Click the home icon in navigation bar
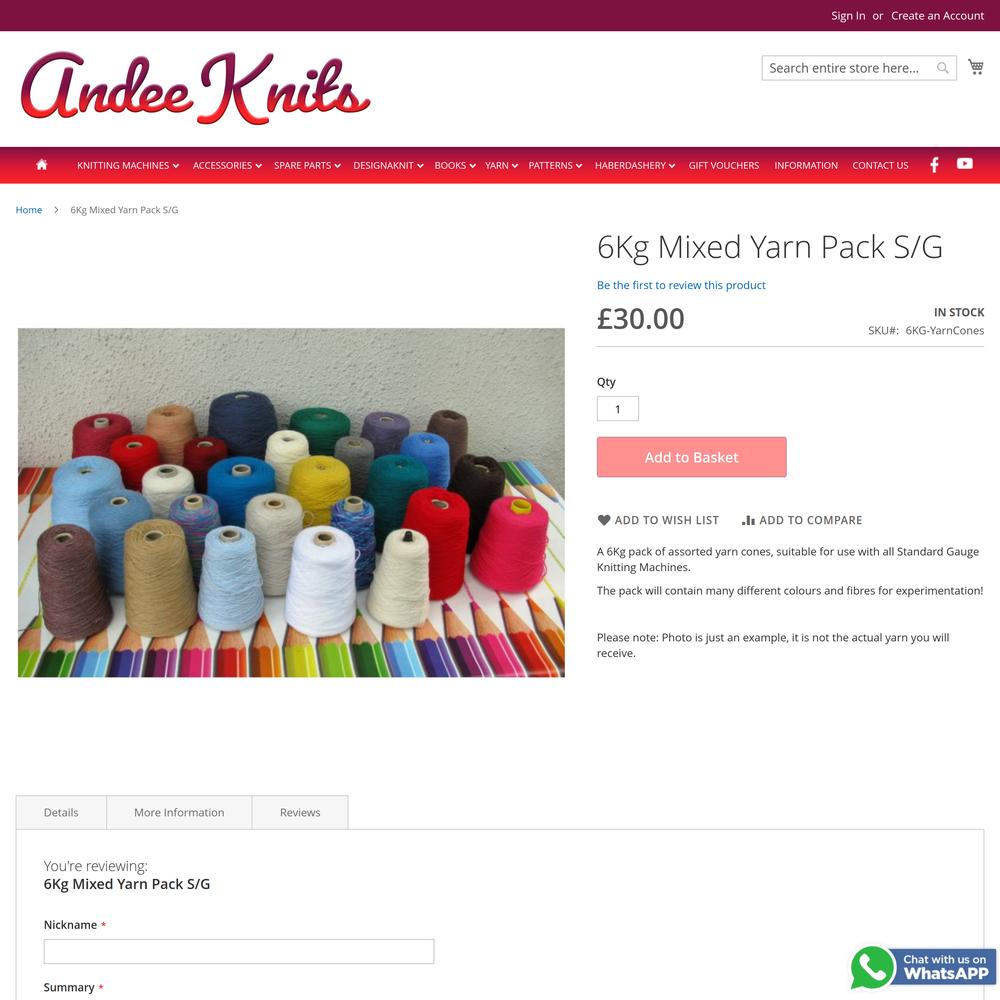The image size is (1000, 1000). pyautogui.click(x=42, y=165)
